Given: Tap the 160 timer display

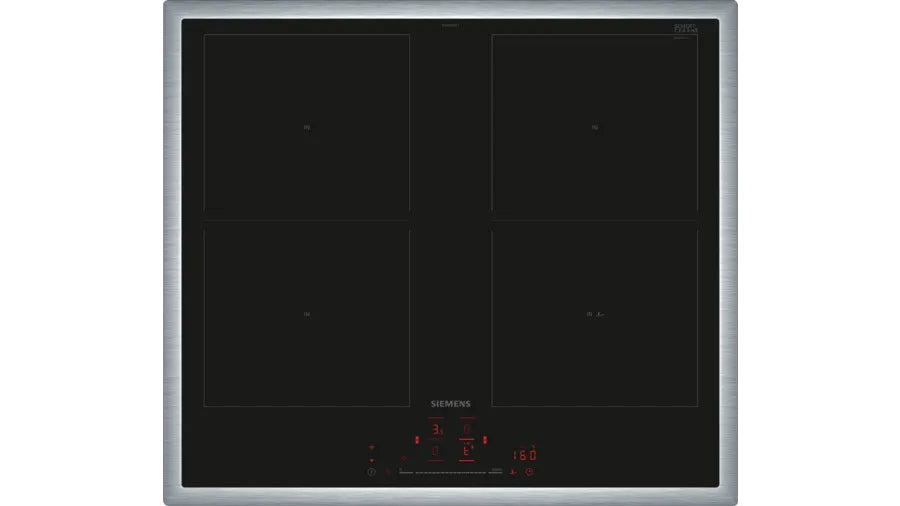Looking at the screenshot, I should coord(524,455).
